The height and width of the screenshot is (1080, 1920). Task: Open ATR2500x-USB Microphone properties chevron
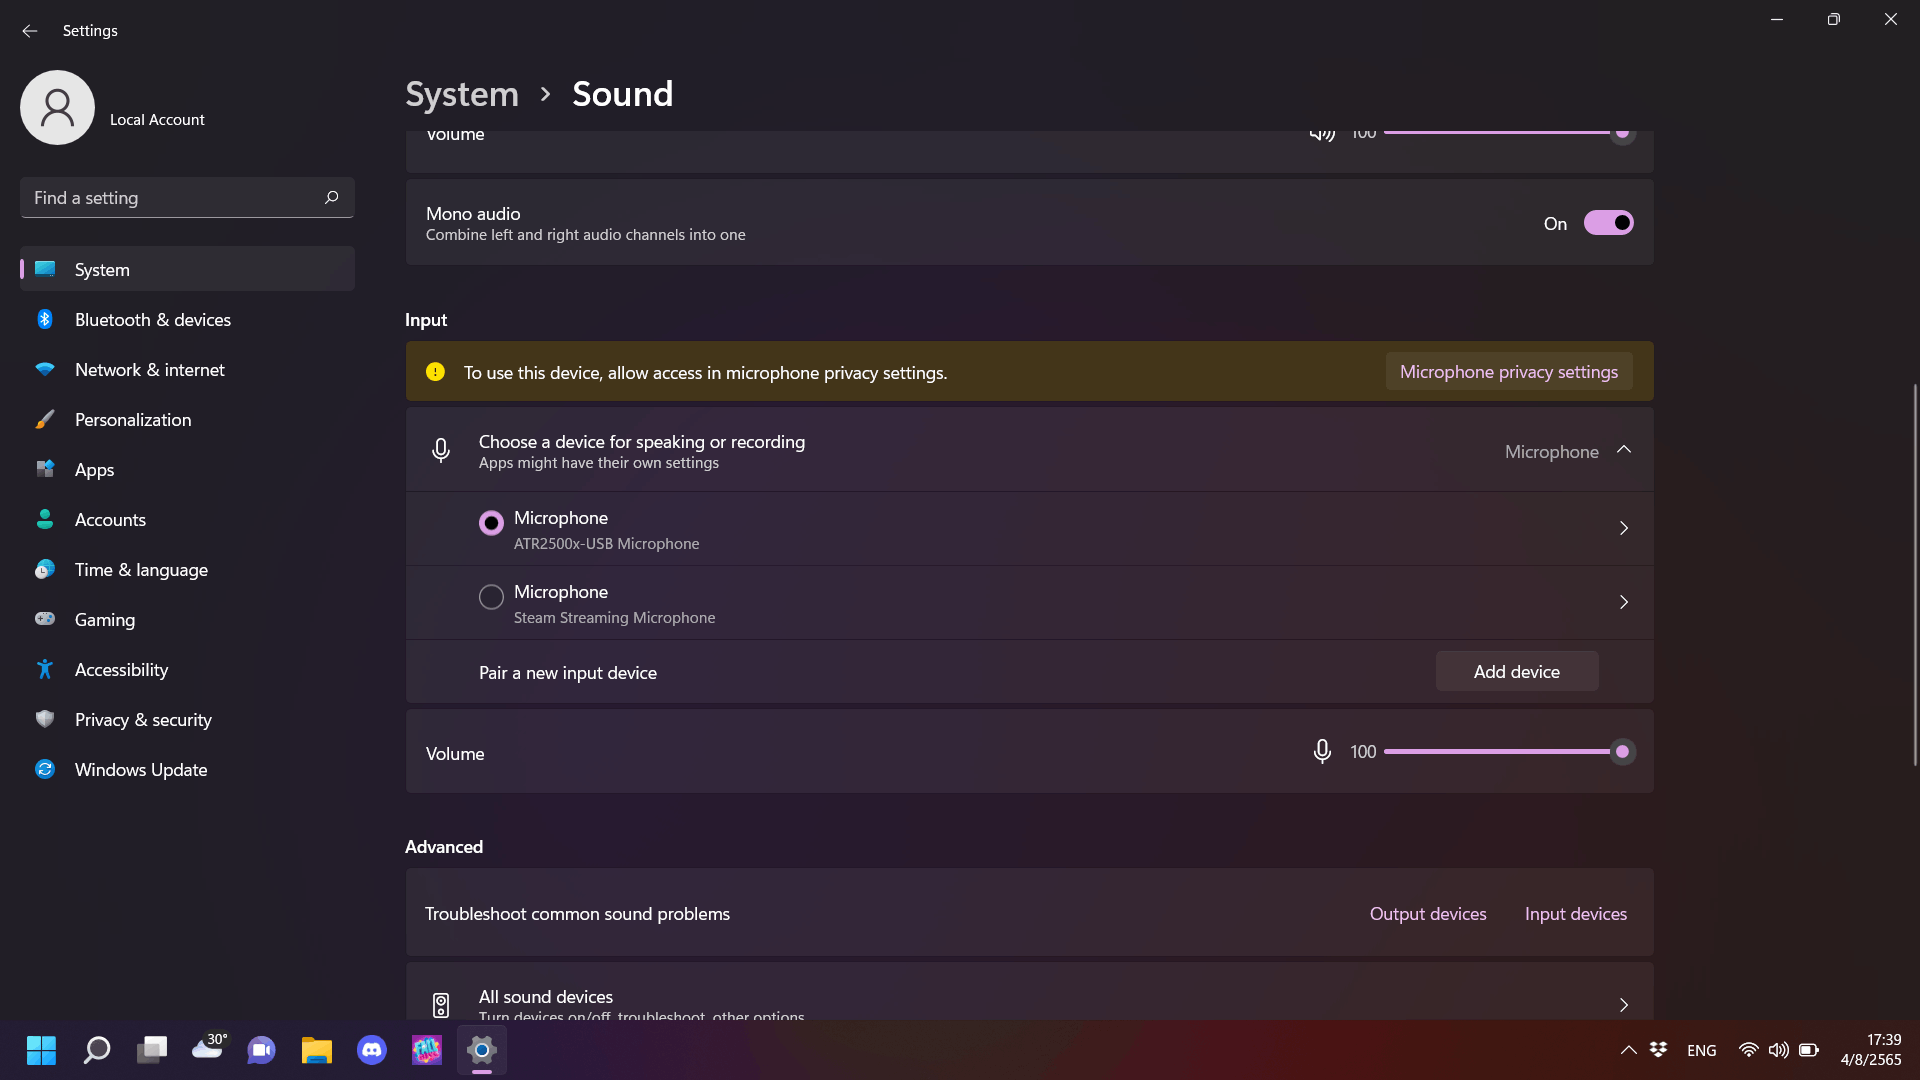[1624, 528]
